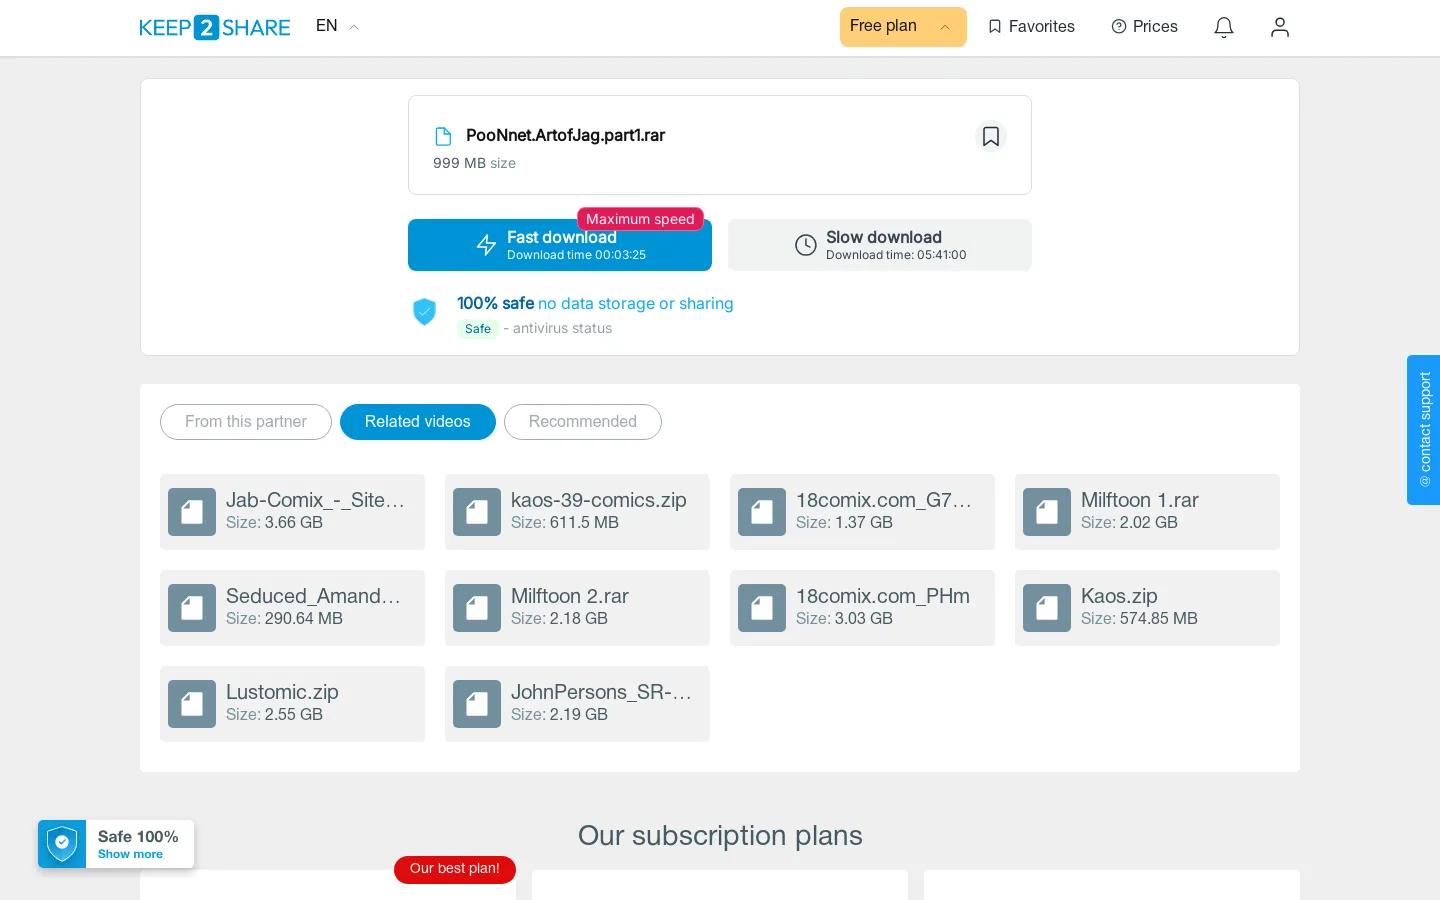The image size is (1440, 900).
Task: Start the Fast download
Action: point(560,245)
